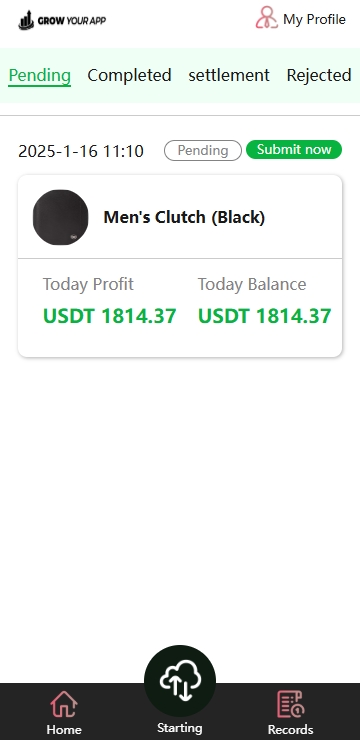
Task: Select the Men's Clutch product image
Action: click(60, 217)
